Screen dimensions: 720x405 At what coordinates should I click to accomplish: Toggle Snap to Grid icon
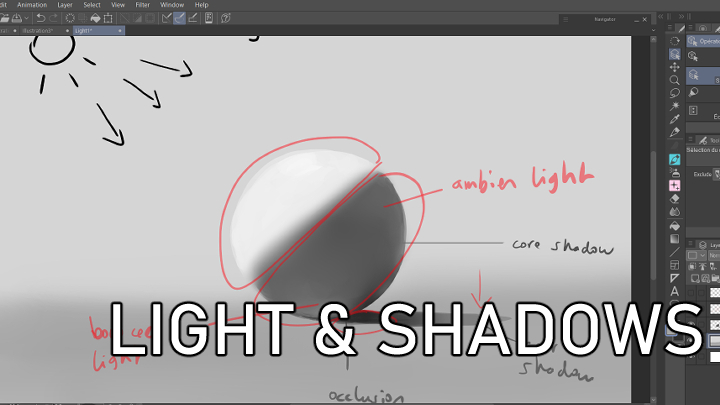193,18
